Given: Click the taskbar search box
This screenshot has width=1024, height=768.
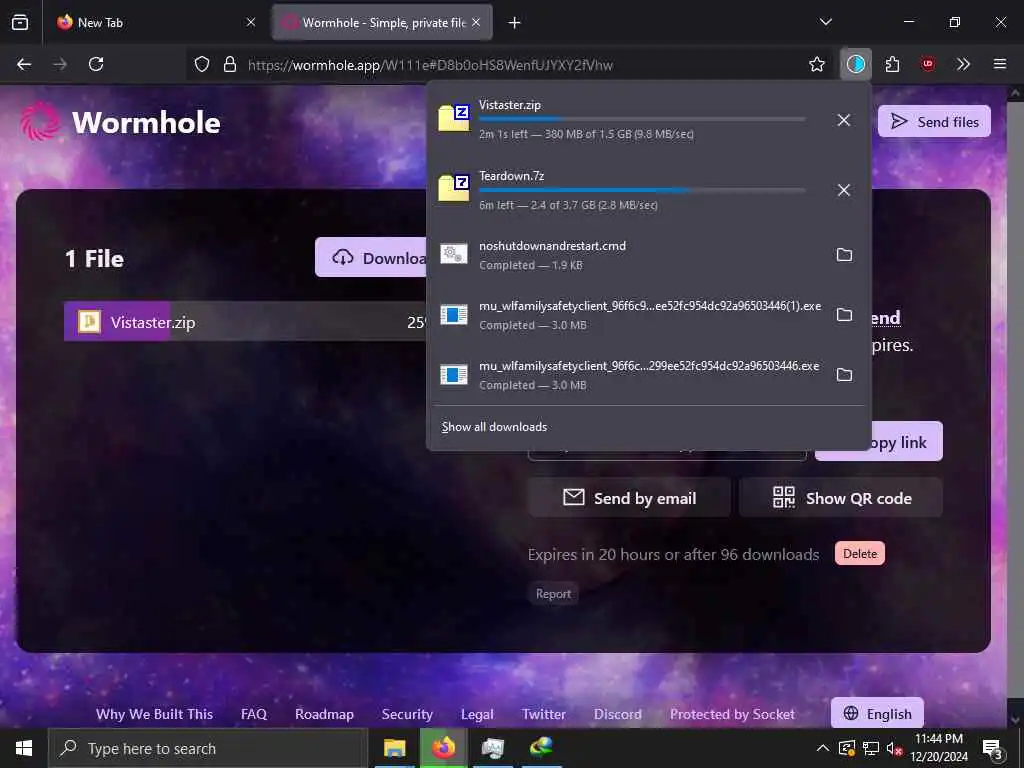Looking at the screenshot, I should pyautogui.click(x=208, y=748).
